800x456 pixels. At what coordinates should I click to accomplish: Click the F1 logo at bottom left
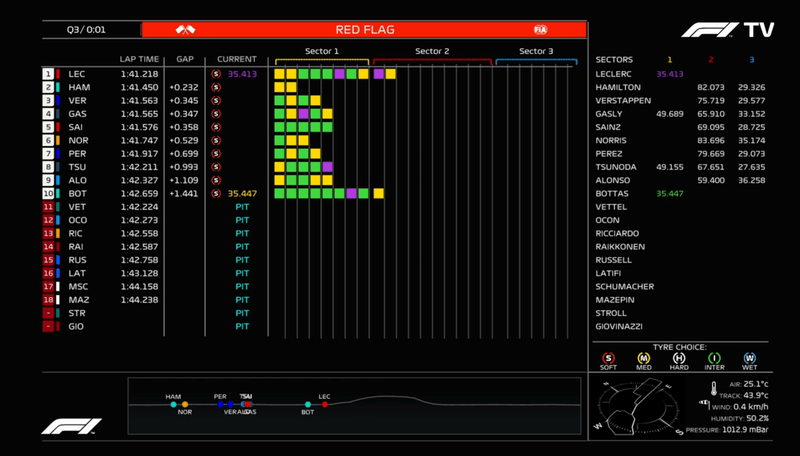71,426
